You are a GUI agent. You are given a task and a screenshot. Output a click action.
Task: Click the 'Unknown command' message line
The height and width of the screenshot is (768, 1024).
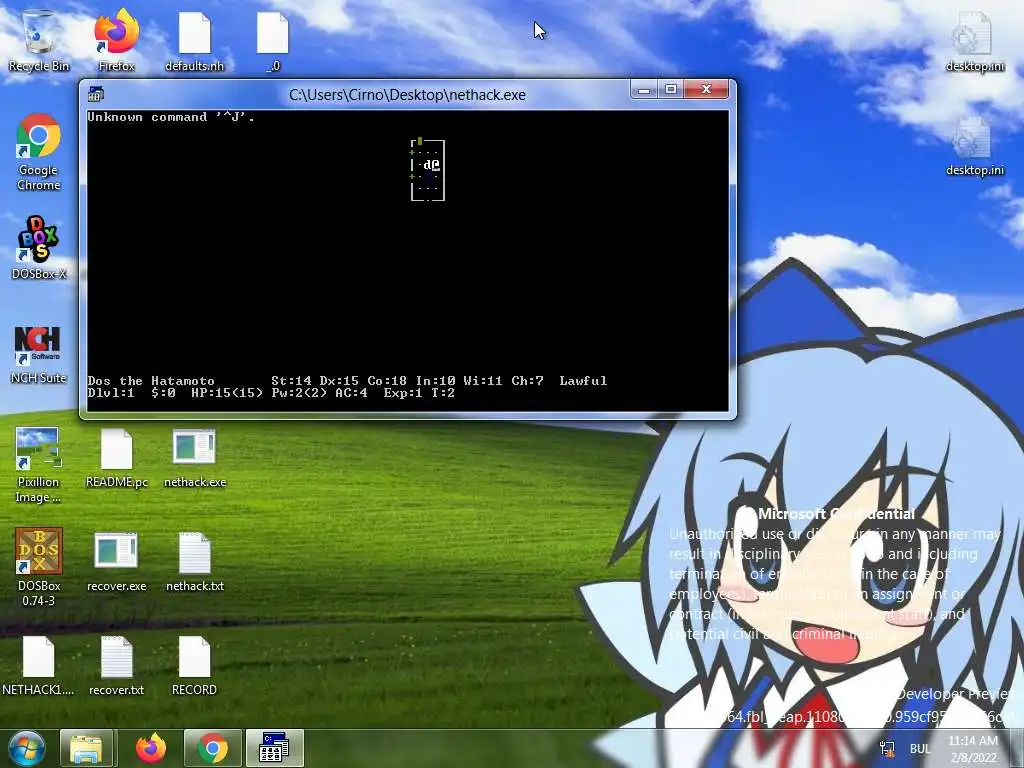[x=171, y=118]
